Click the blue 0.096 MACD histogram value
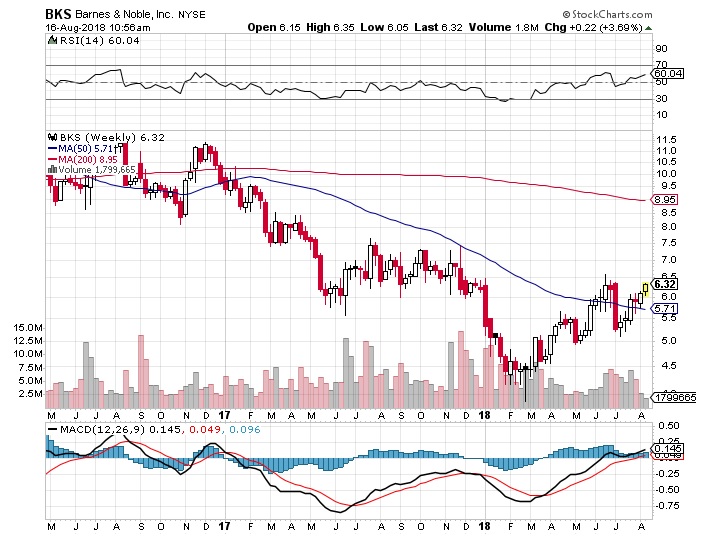Screen dimensions: 701x539 244,430
